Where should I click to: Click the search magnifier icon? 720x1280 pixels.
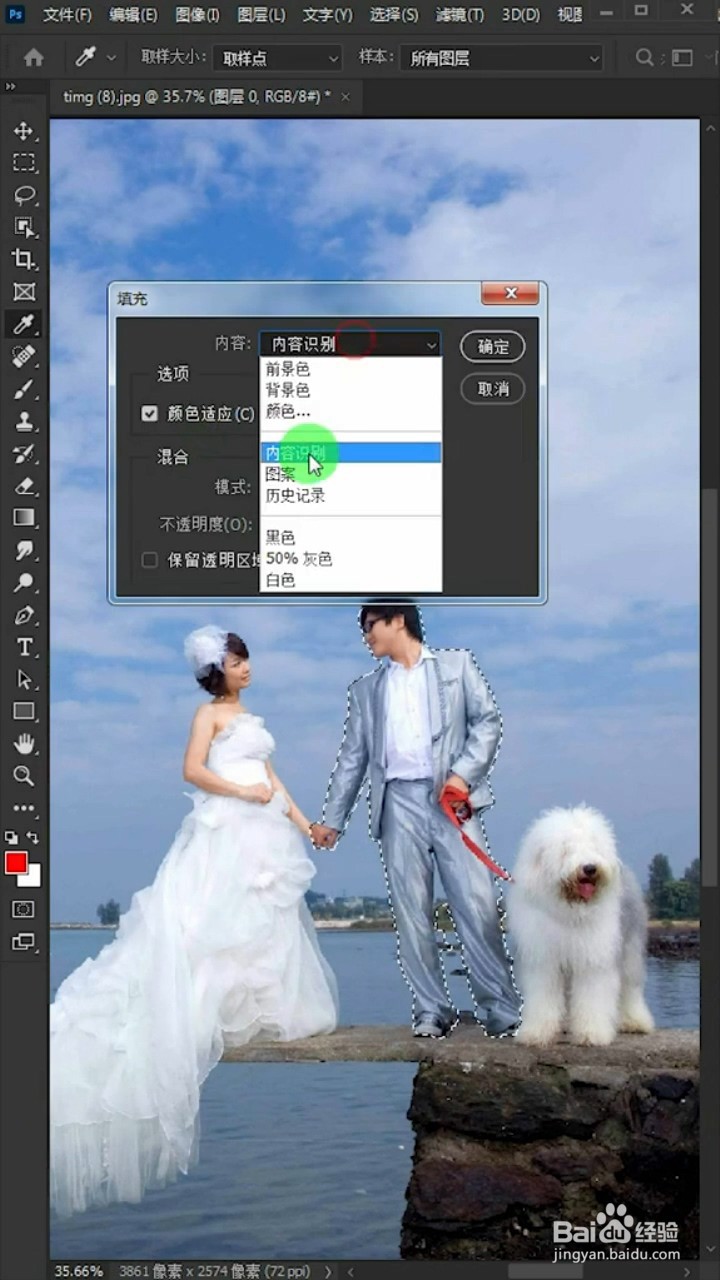(x=646, y=57)
